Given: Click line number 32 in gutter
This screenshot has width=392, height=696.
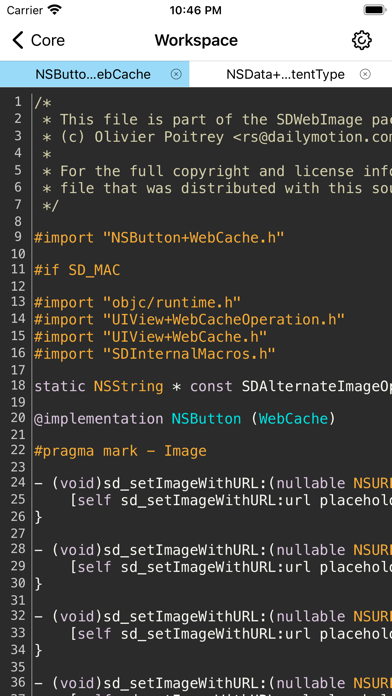Looking at the screenshot, I should [x=18, y=616].
